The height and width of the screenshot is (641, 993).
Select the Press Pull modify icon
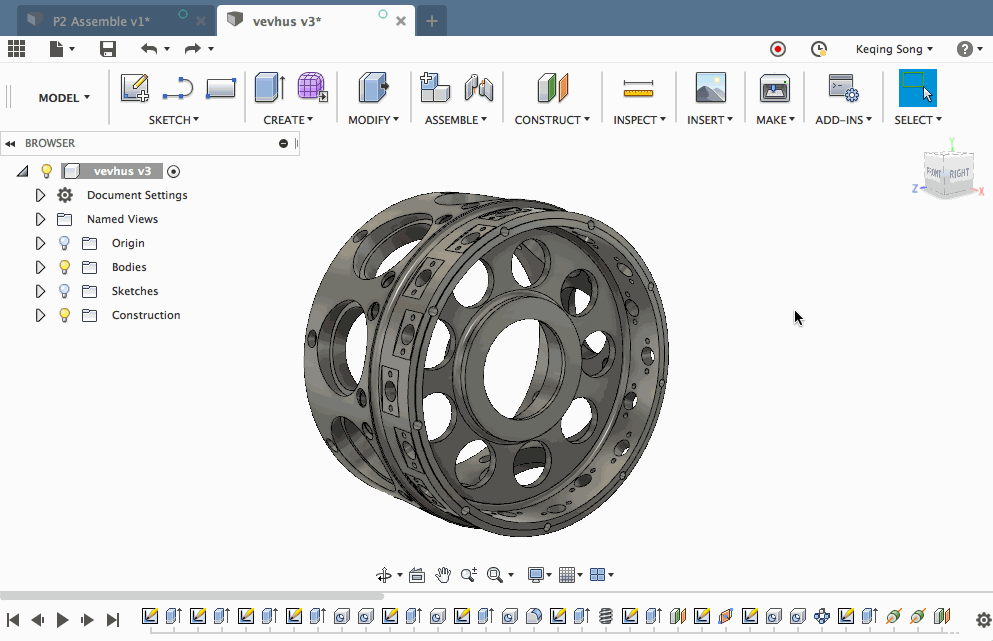(372, 88)
